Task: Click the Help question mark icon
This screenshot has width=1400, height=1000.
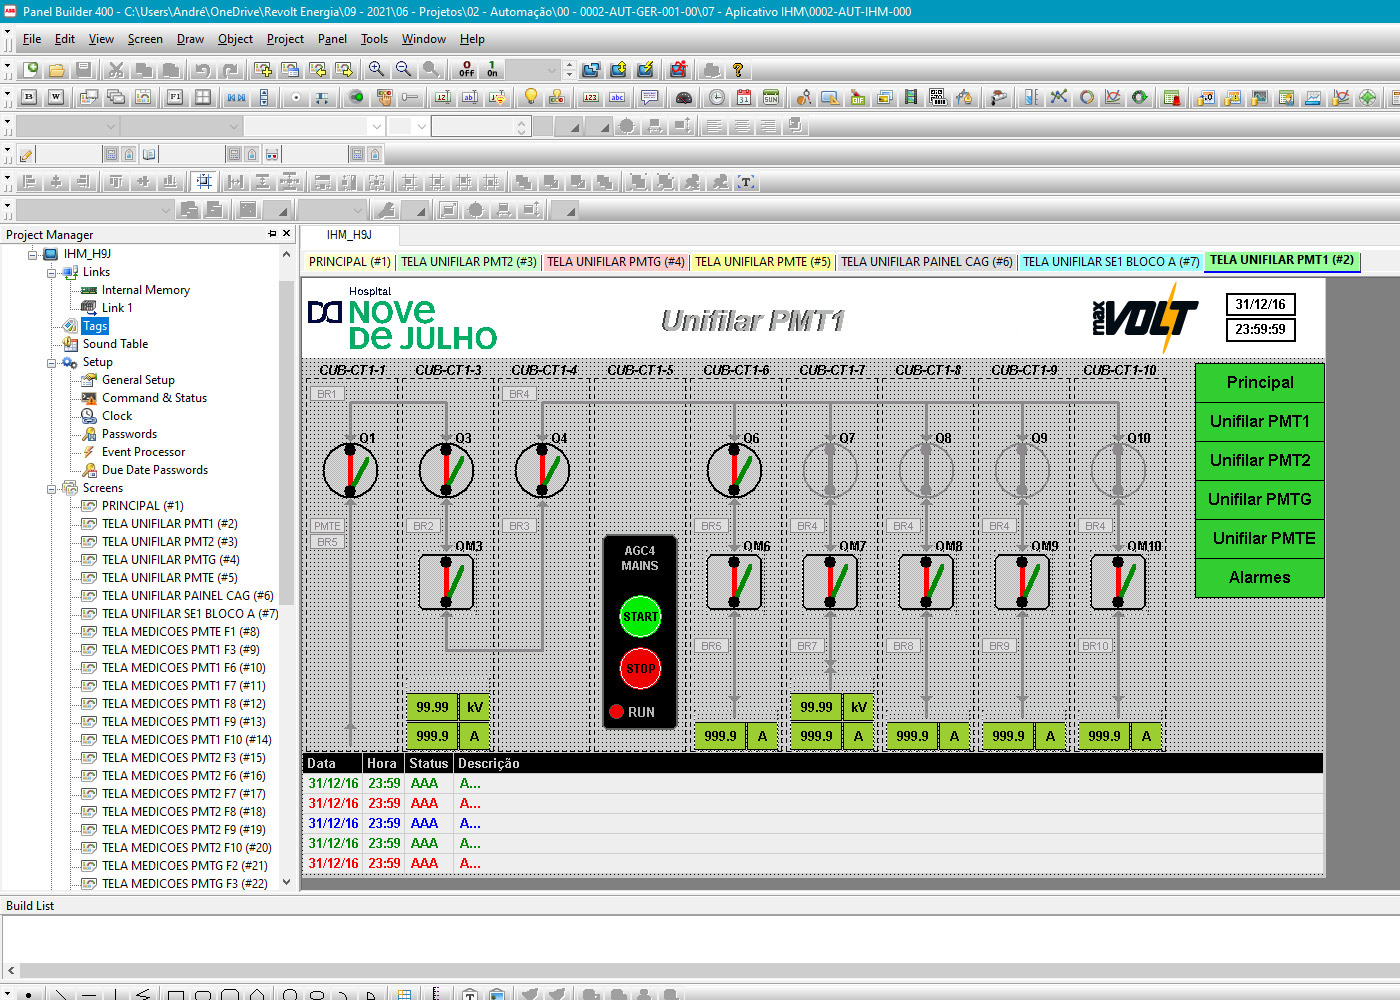Action: pos(738,70)
